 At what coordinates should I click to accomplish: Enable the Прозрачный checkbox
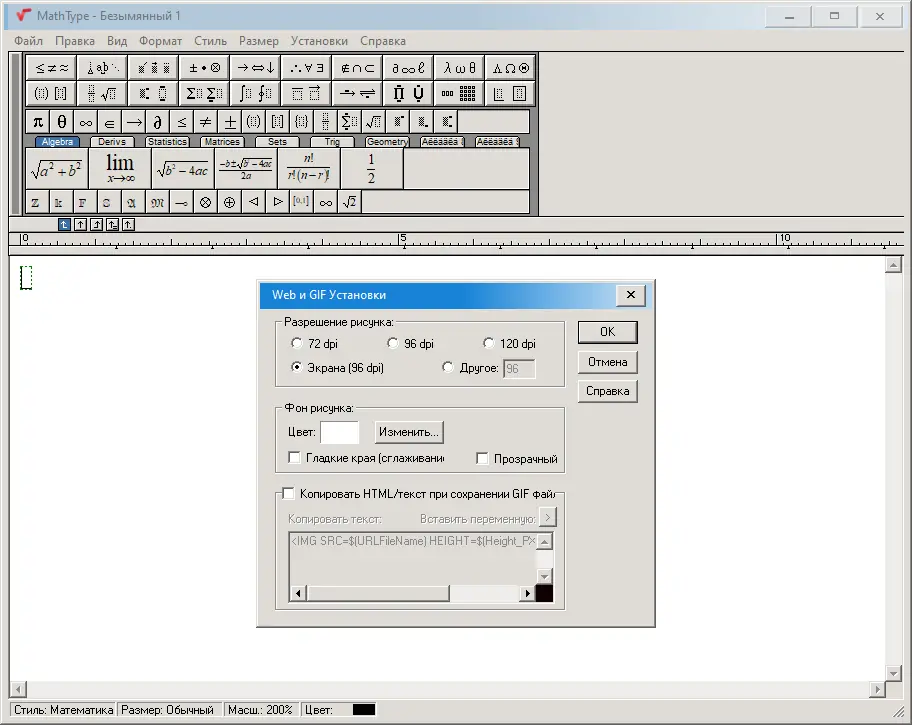pos(483,458)
